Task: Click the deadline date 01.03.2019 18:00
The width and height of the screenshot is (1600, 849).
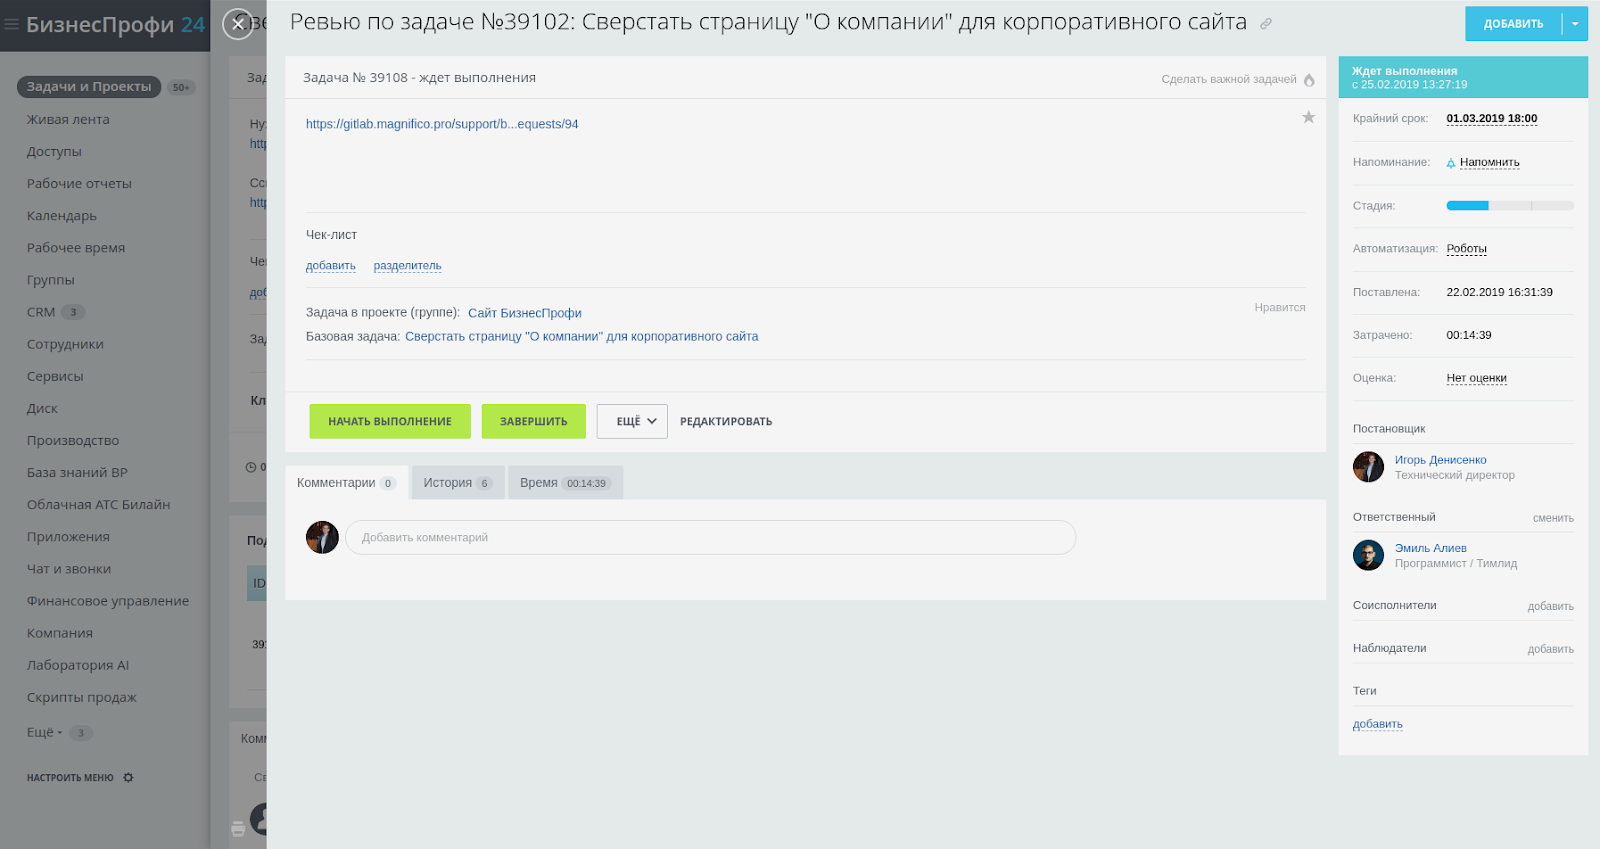Action: coord(1491,119)
